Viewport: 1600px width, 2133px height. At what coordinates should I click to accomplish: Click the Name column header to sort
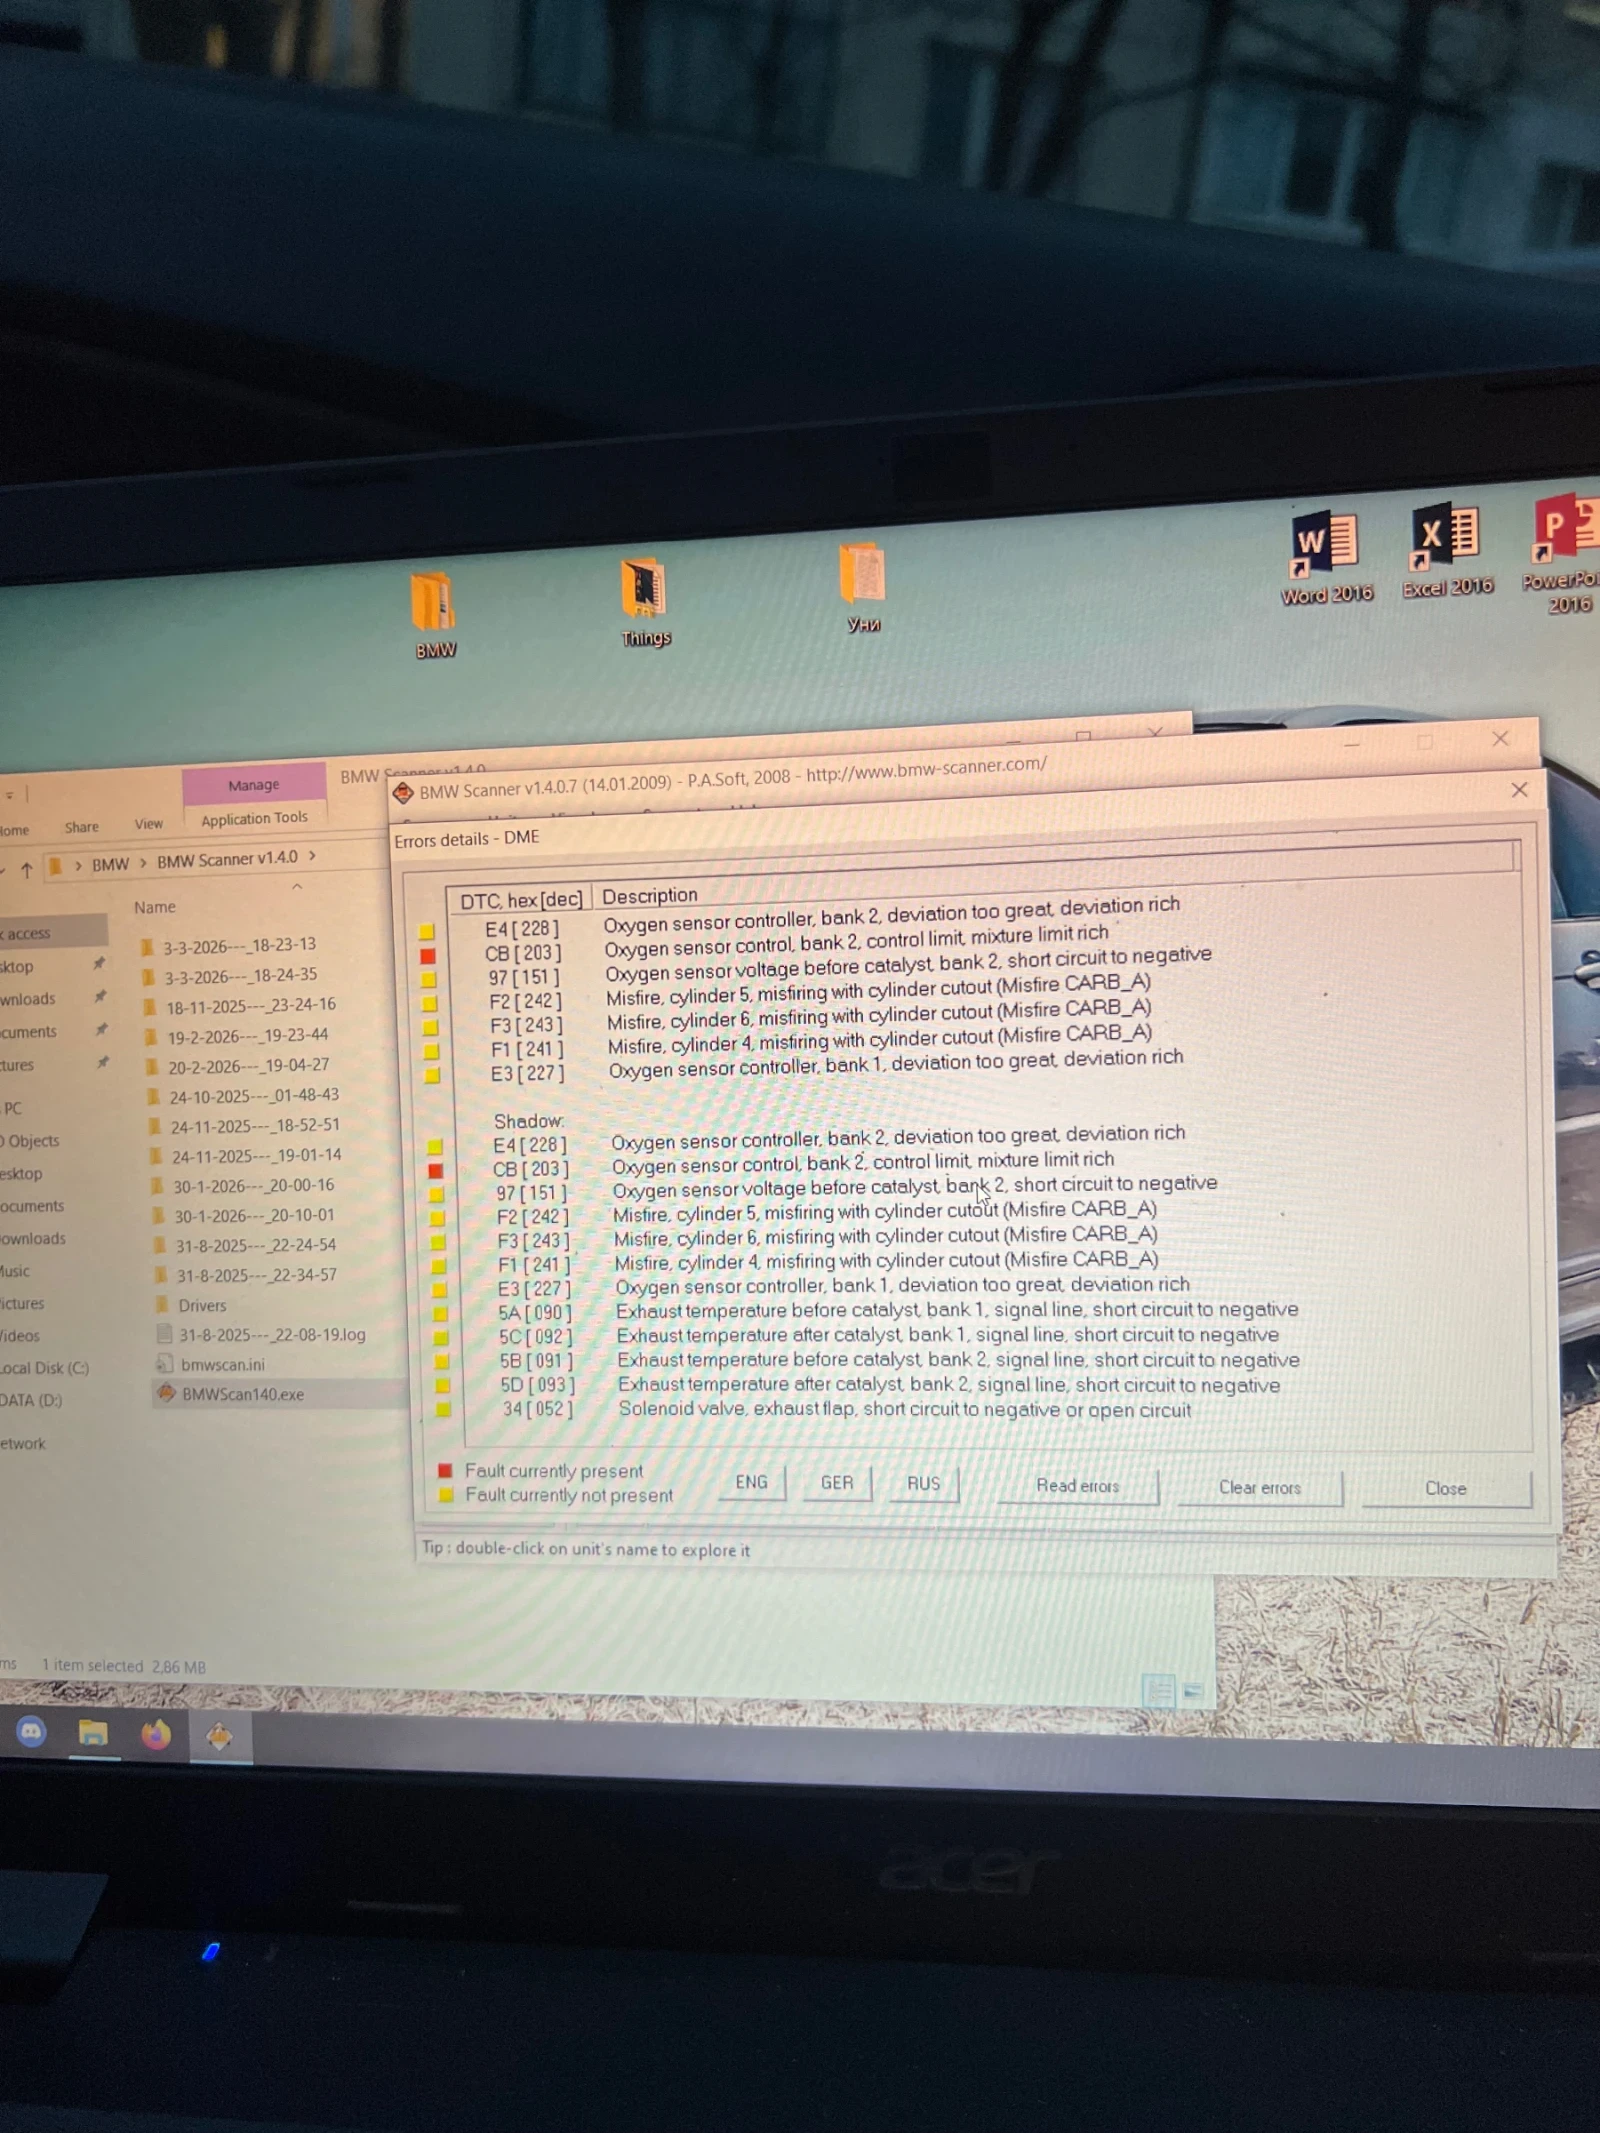coord(155,907)
